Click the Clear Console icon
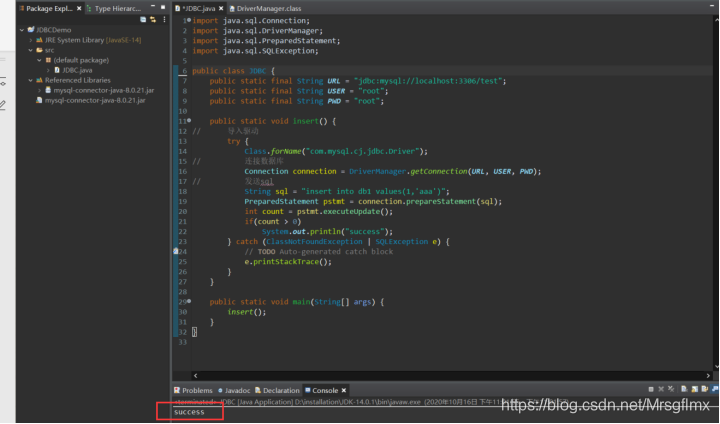Screen dimensions: 720x424 684,389
